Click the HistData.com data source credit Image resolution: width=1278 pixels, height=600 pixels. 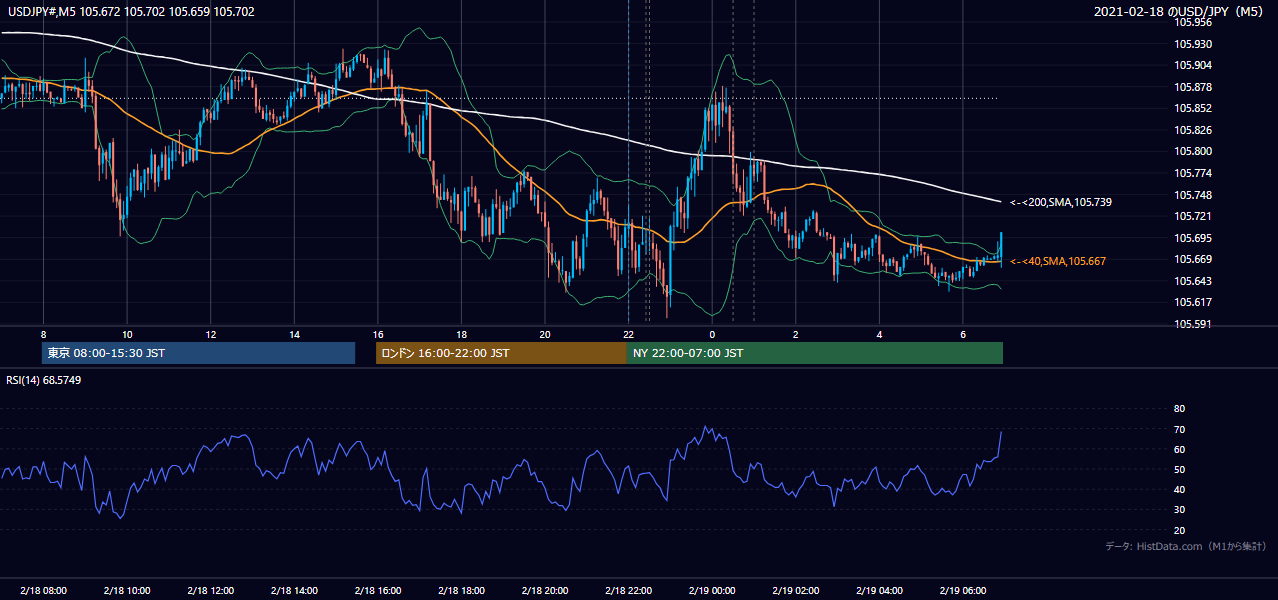tap(1186, 546)
